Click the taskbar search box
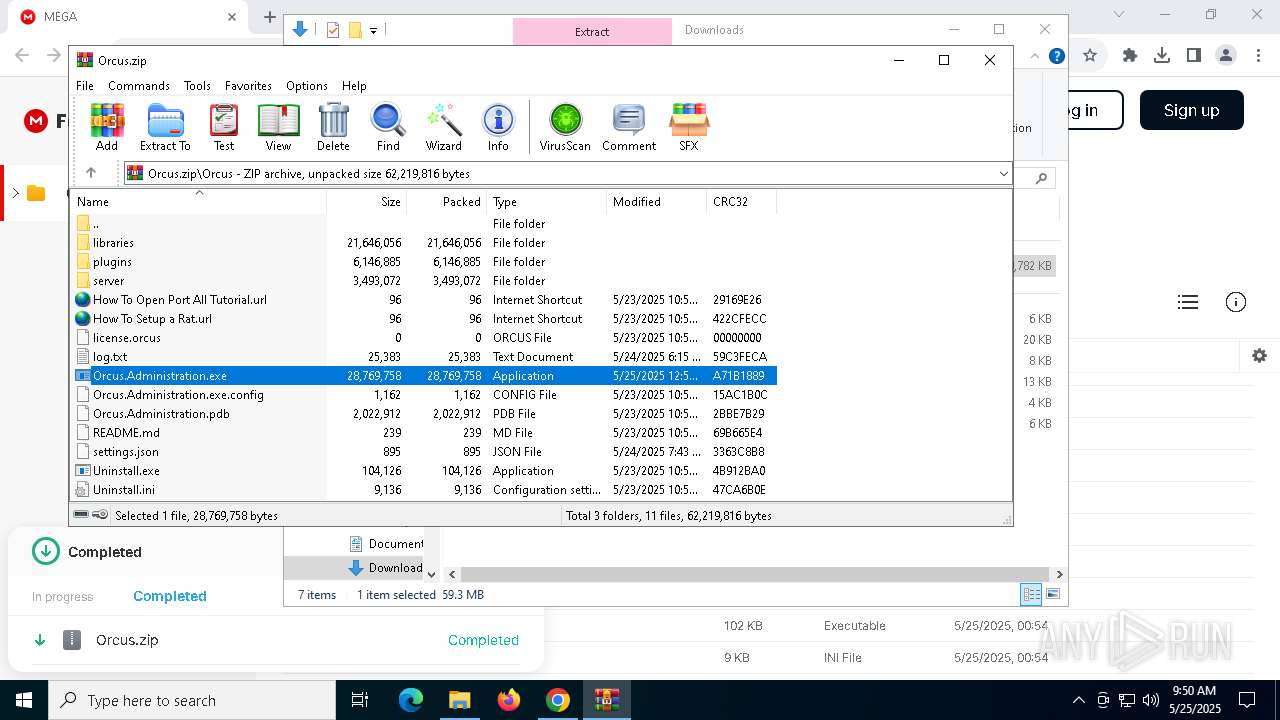Image resolution: width=1280 pixels, height=720 pixels. coord(192,700)
